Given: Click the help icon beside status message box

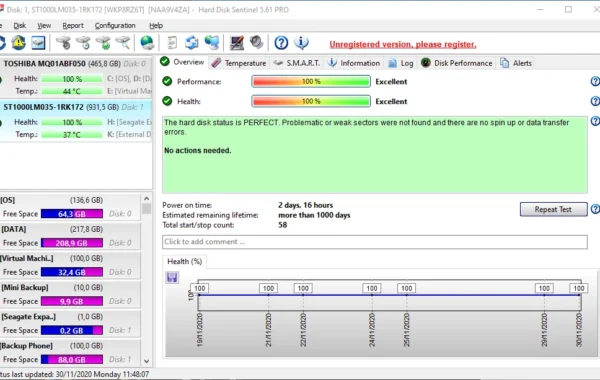Looking at the screenshot, I should coord(595,121).
